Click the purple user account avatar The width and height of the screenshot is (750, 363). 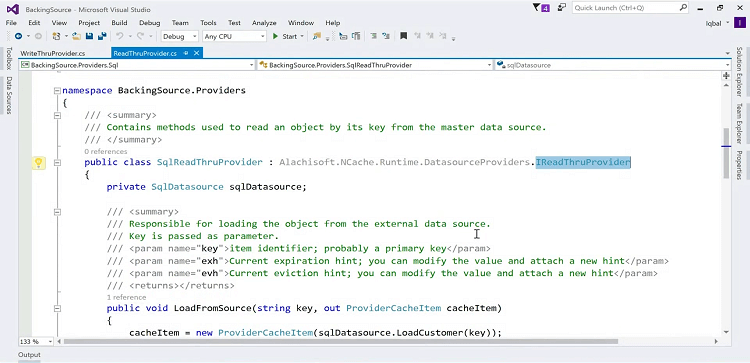(740, 23)
